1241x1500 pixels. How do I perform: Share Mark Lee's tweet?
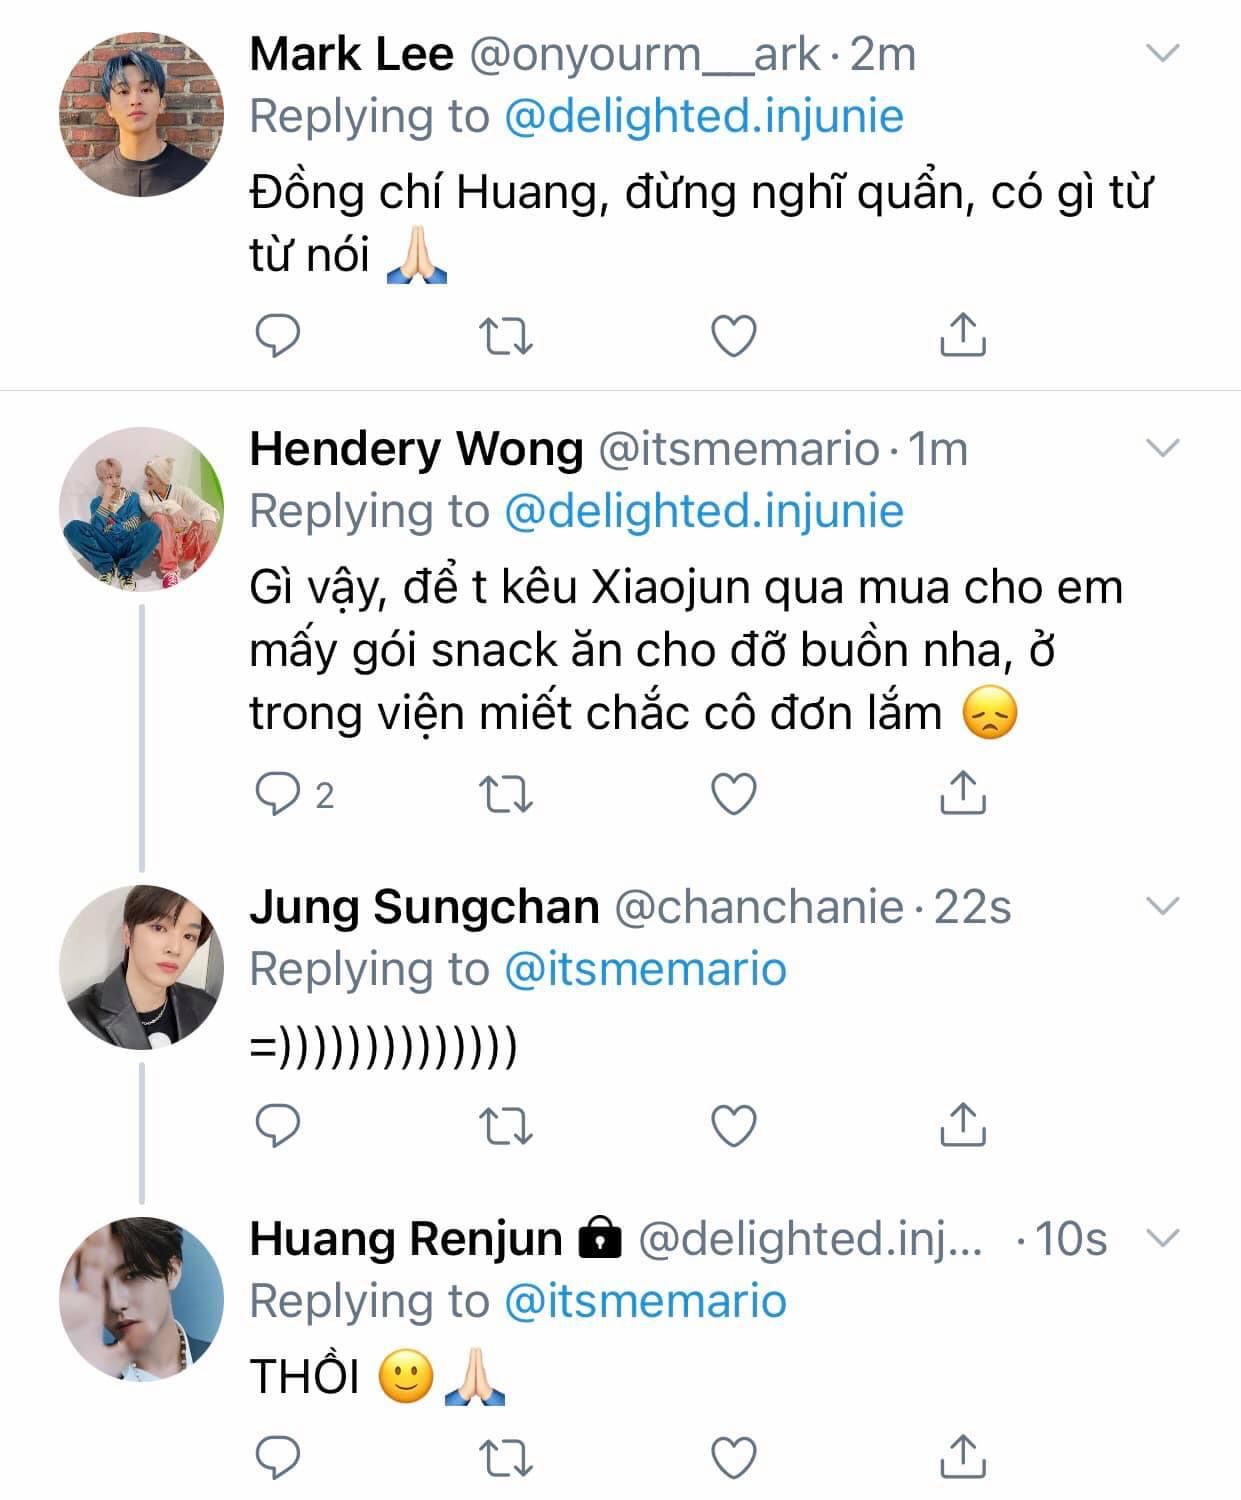963,335
